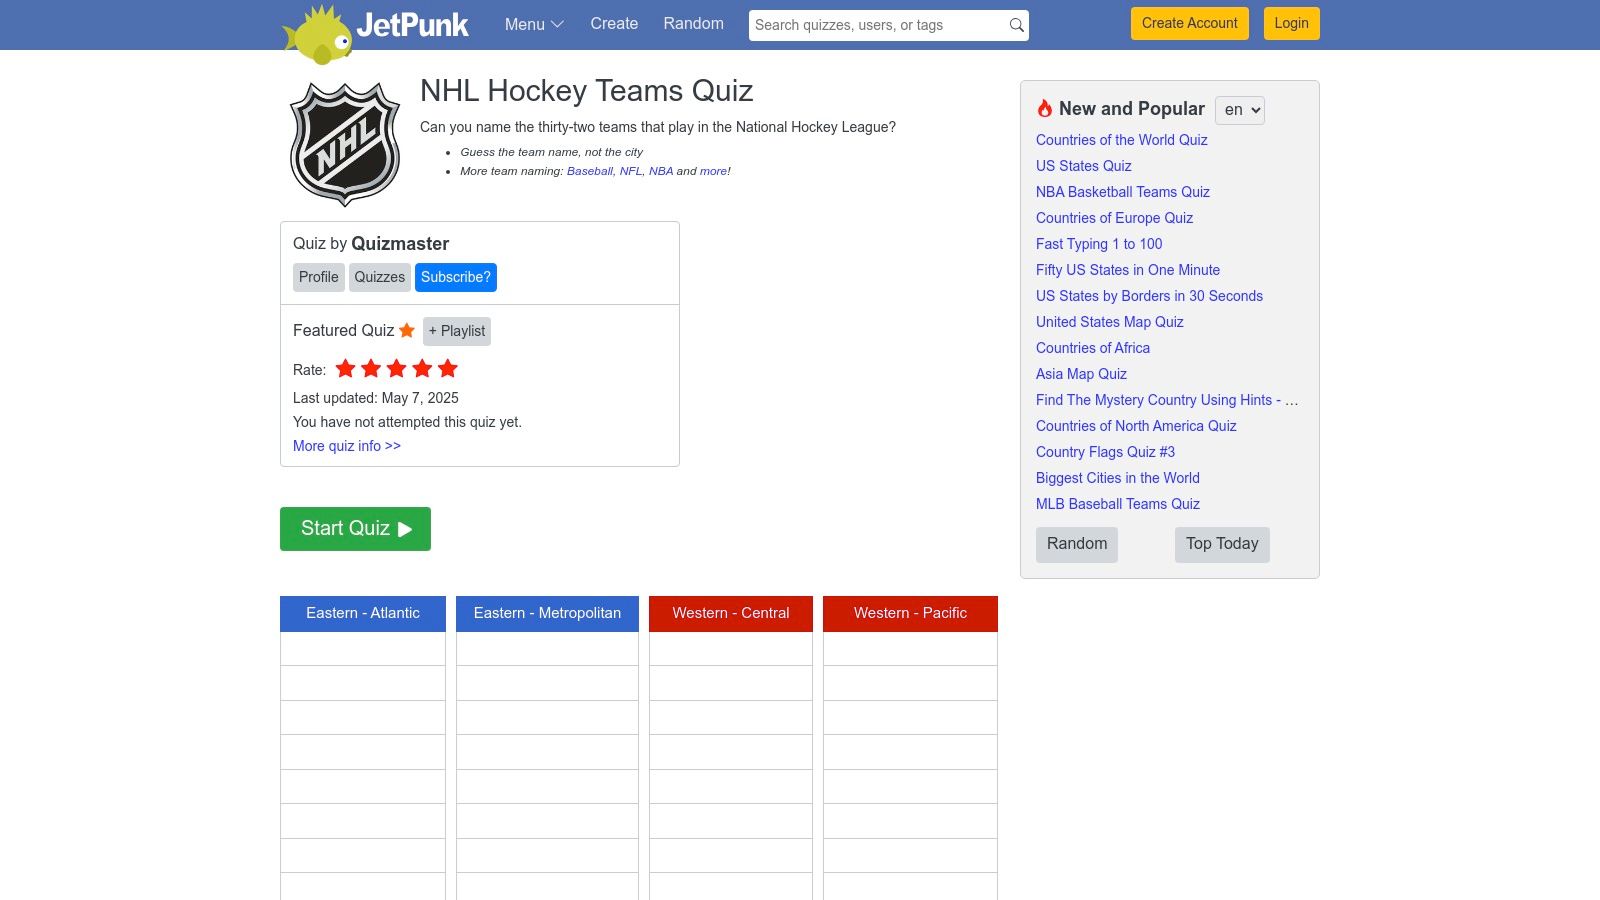Click the Create menu item
The image size is (1600, 900).
tap(614, 24)
